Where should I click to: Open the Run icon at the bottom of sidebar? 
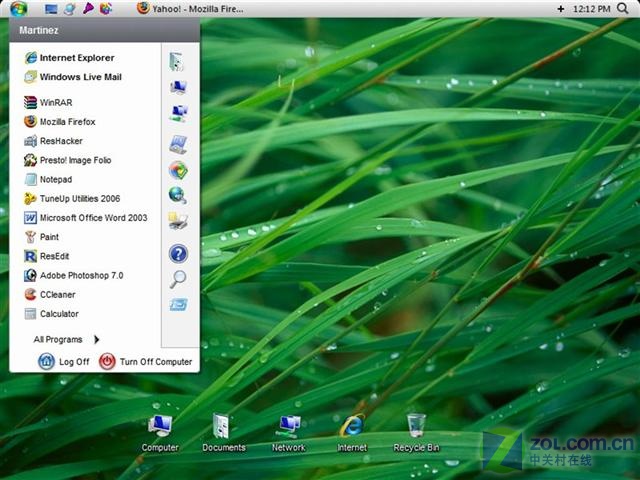coord(178,304)
